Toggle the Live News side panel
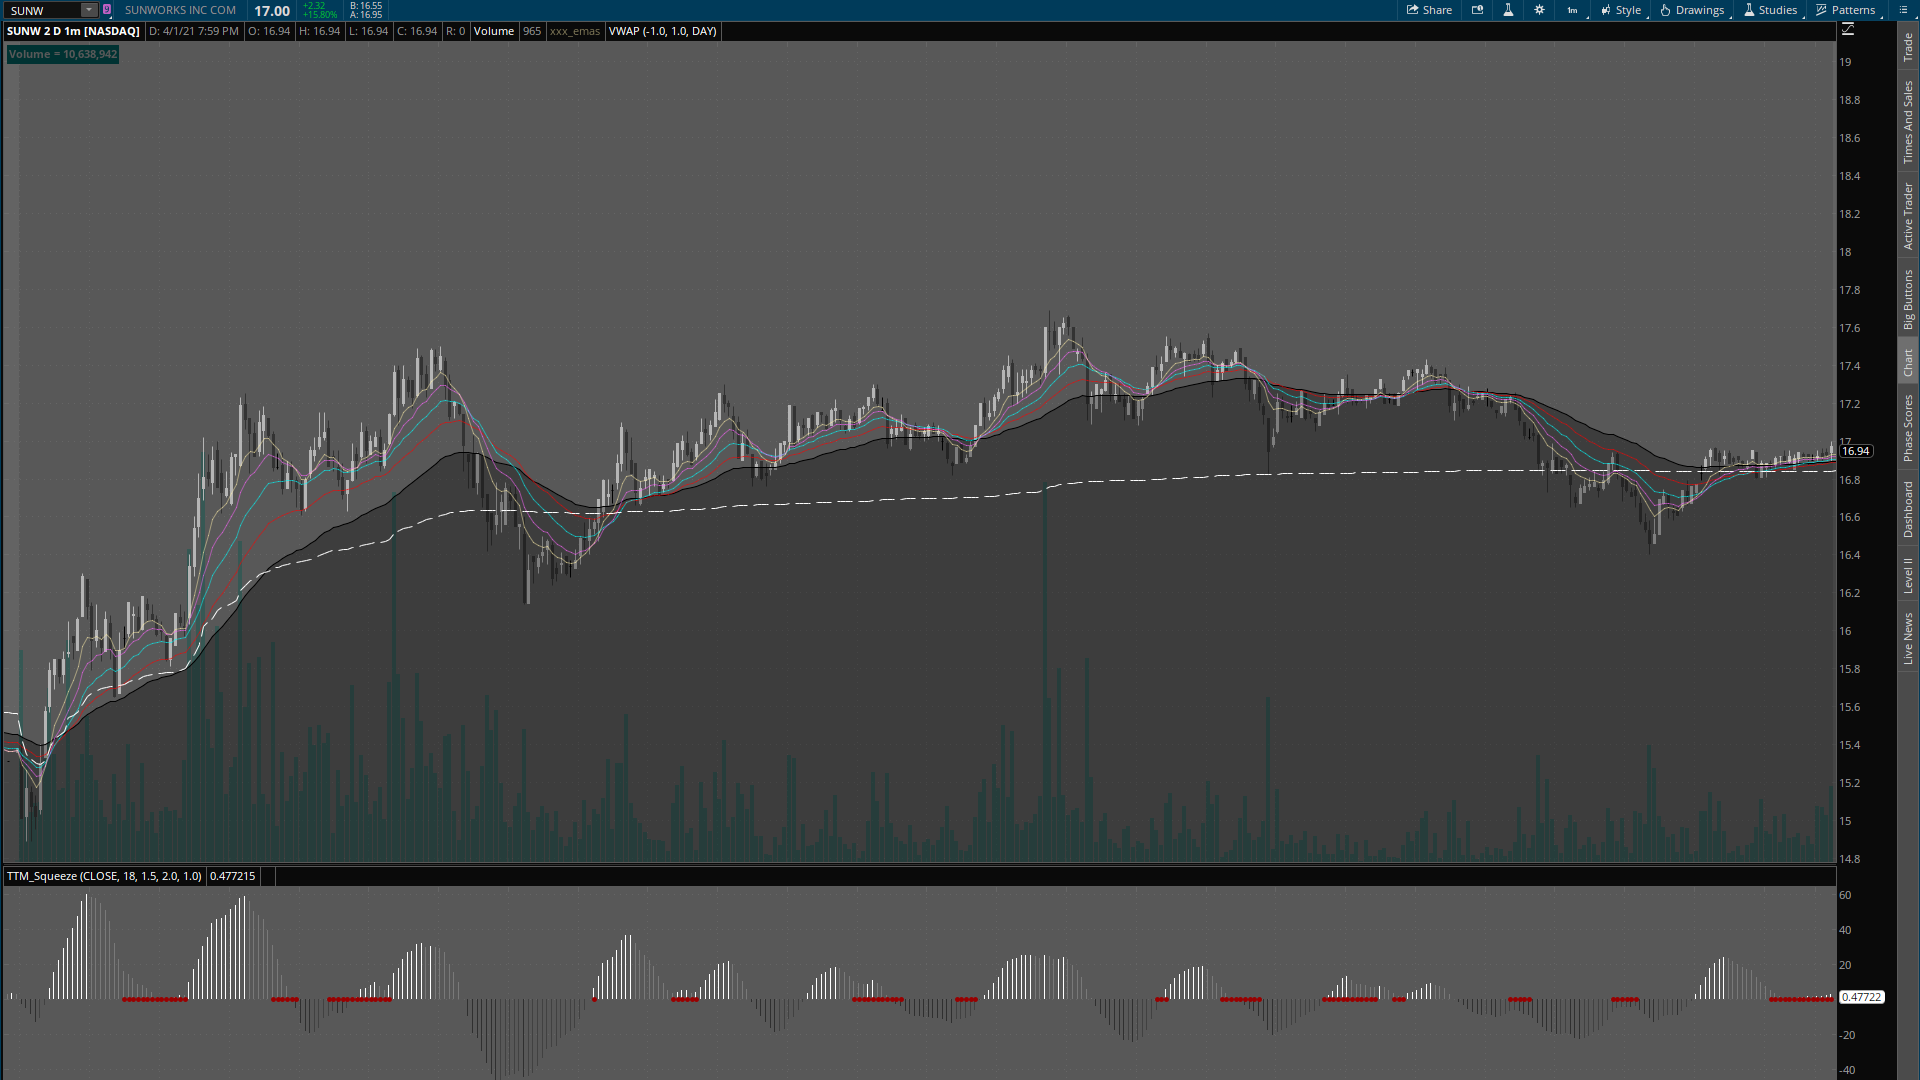 [x=1908, y=639]
